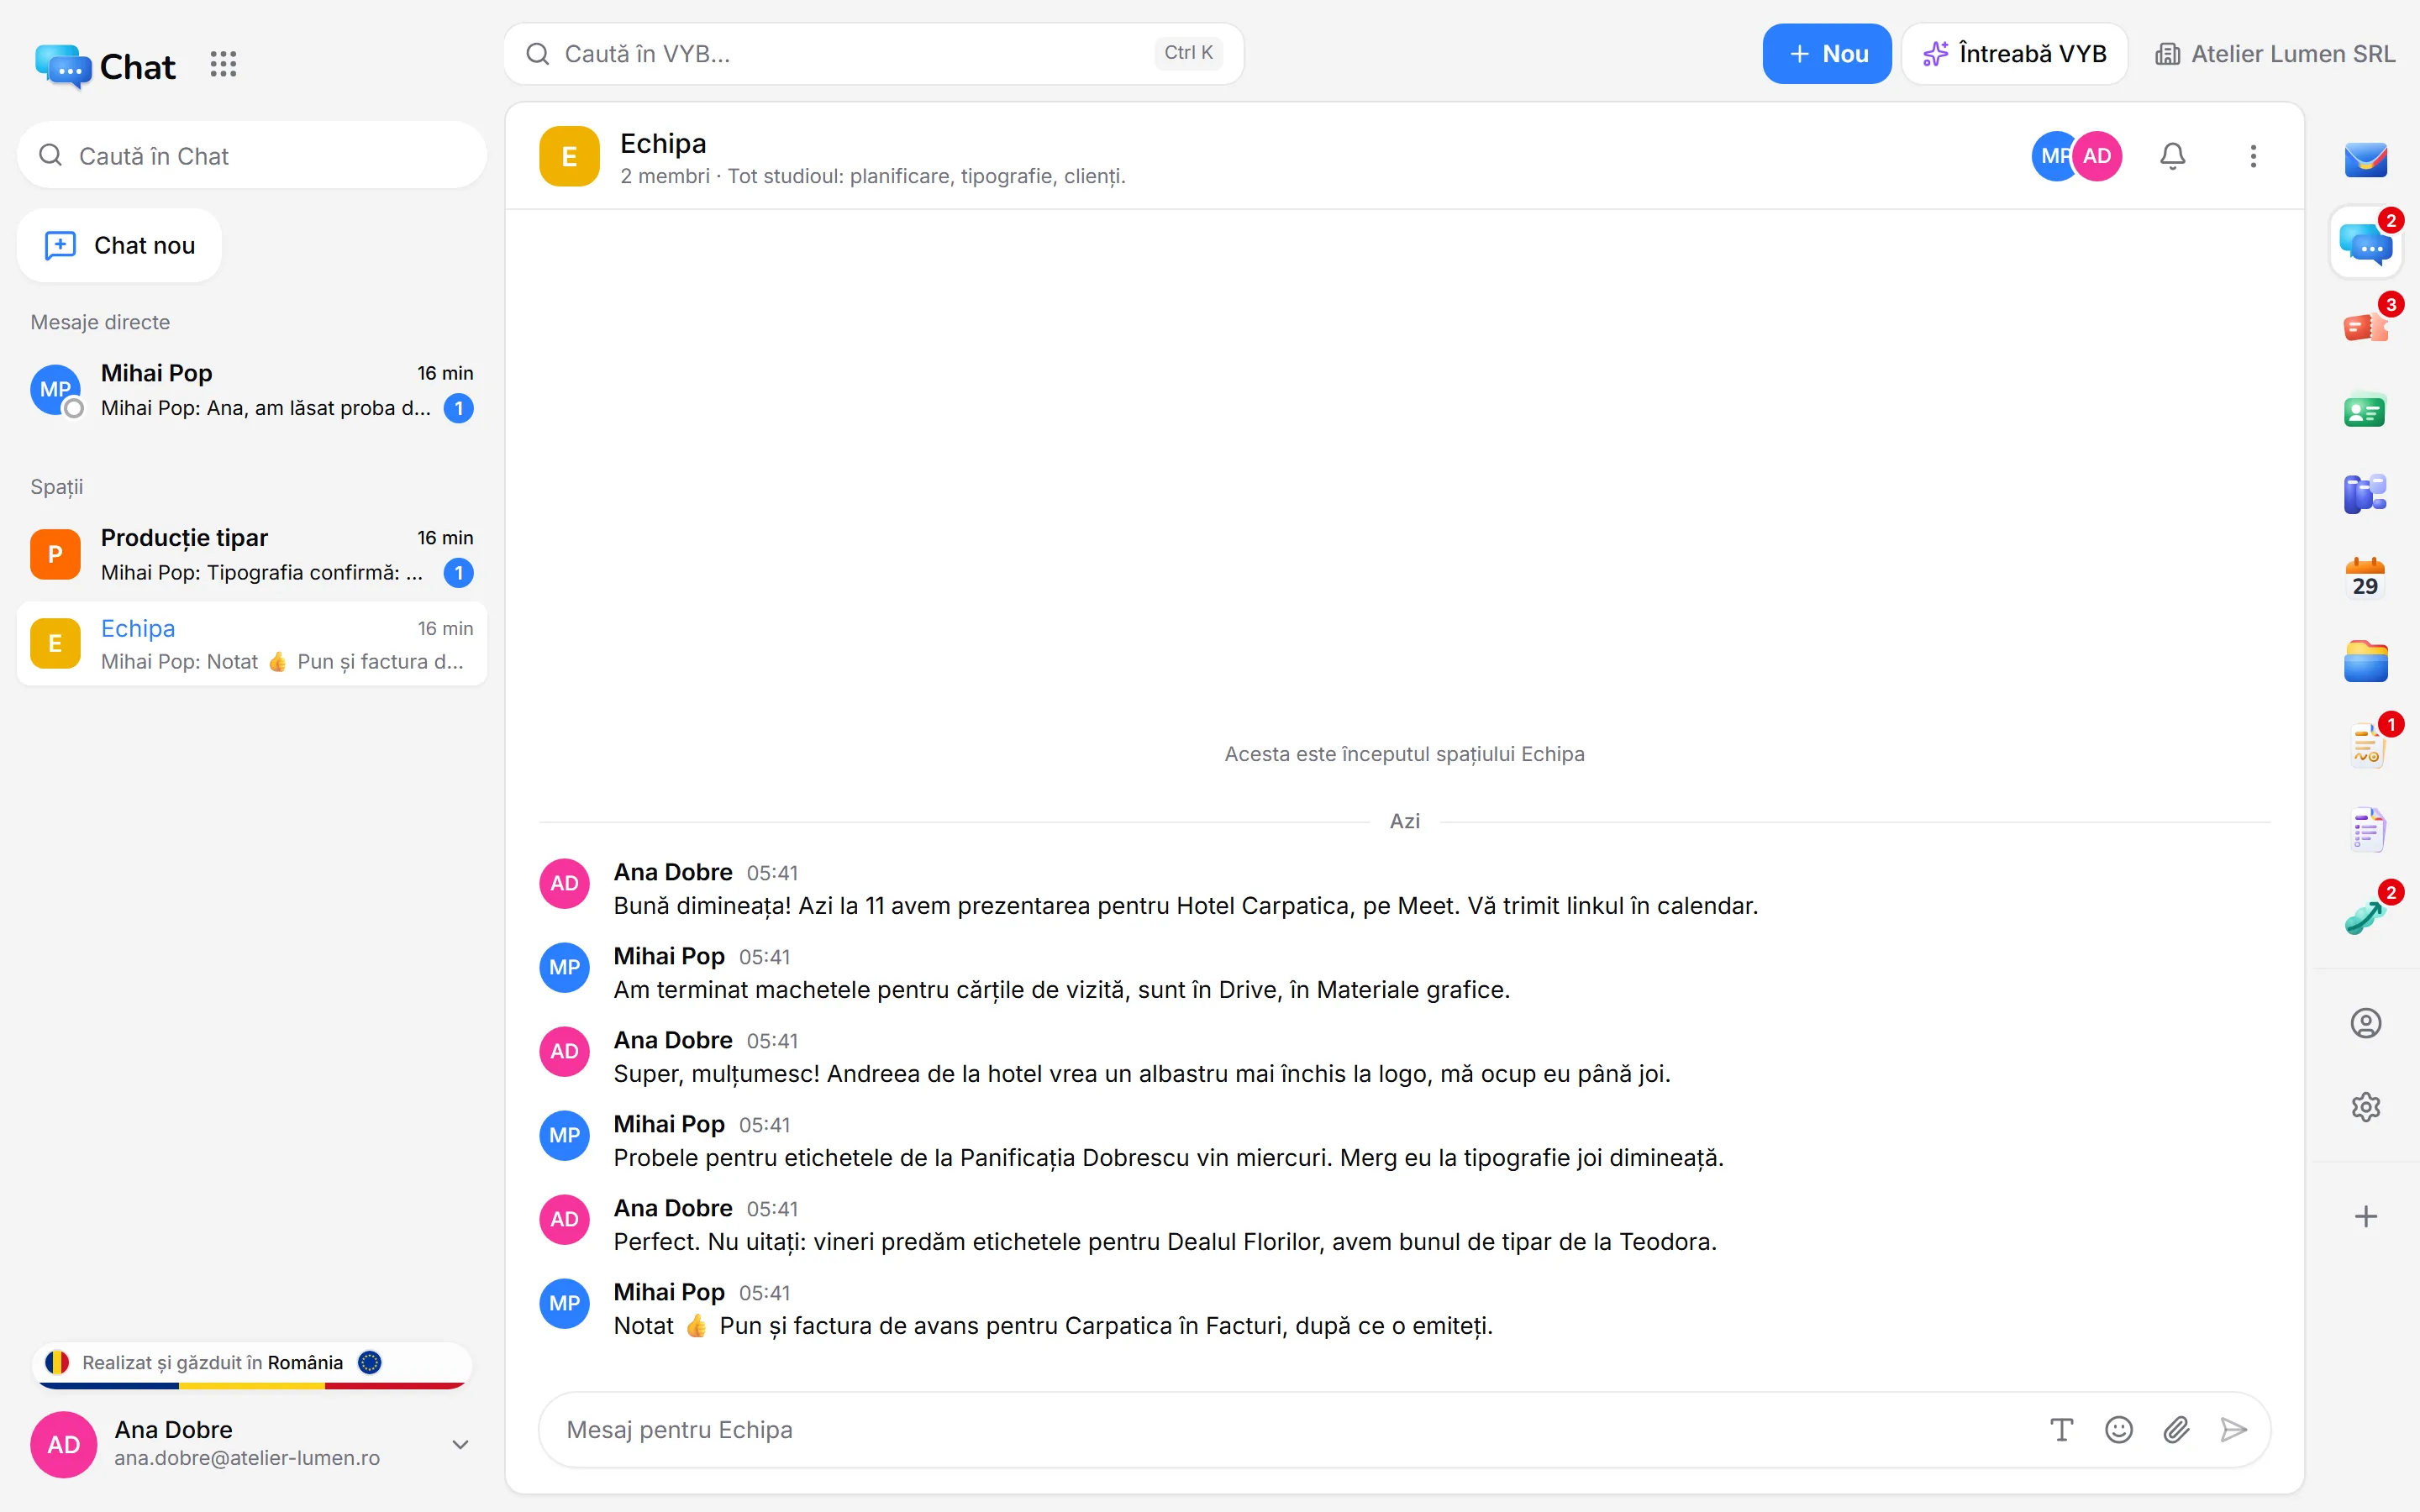The width and height of the screenshot is (2420, 1512).
Task: Open text formatting options in message box
Action: pos(2061,1430)
